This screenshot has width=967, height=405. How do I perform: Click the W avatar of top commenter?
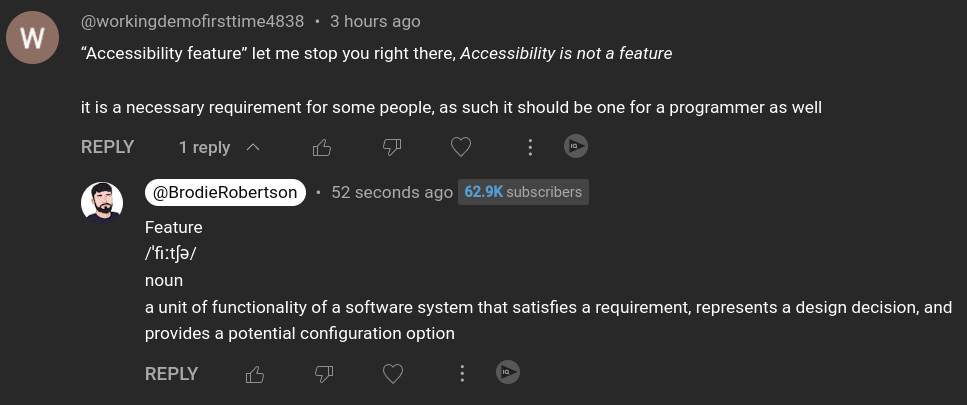point(32,38)
